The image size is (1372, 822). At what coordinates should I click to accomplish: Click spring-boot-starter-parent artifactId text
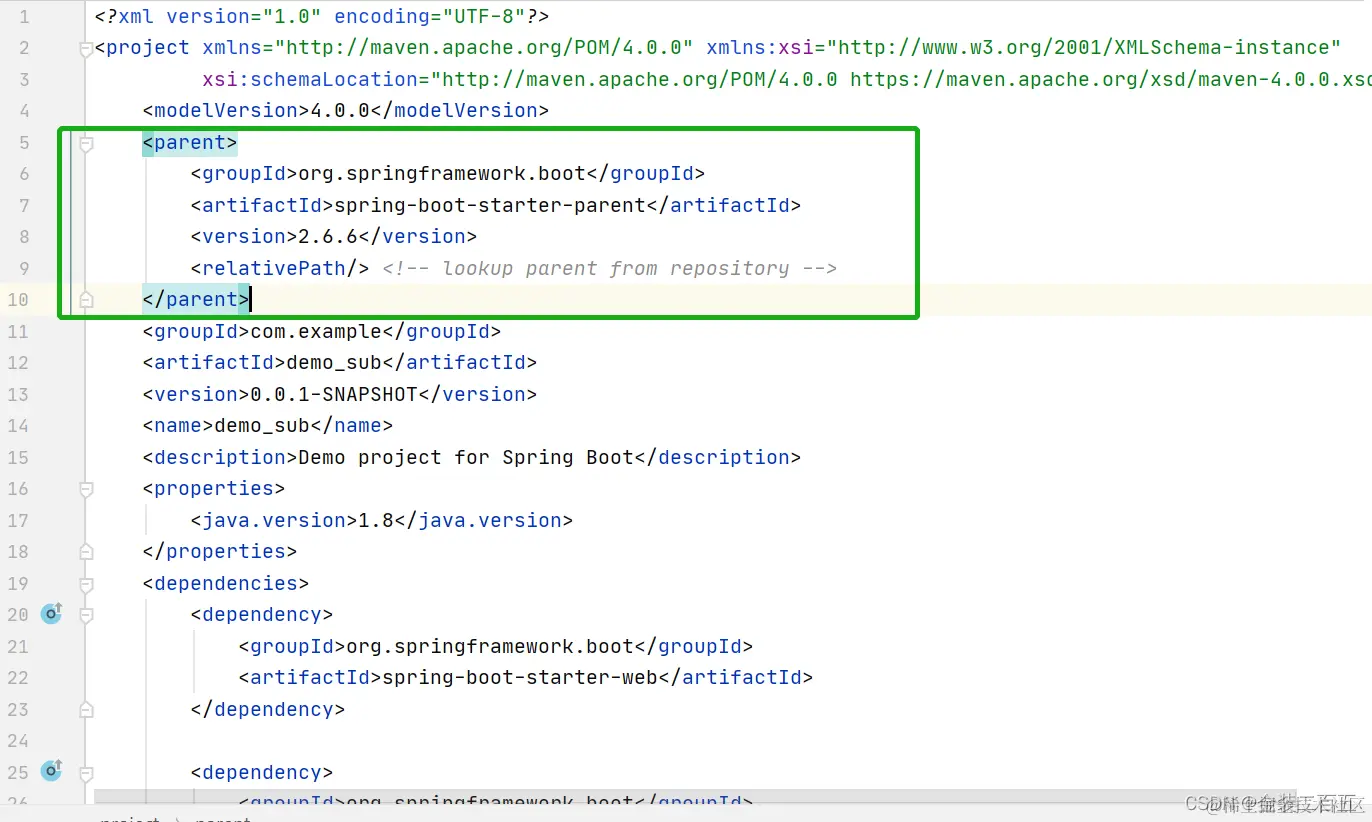[x=490, y=206]
